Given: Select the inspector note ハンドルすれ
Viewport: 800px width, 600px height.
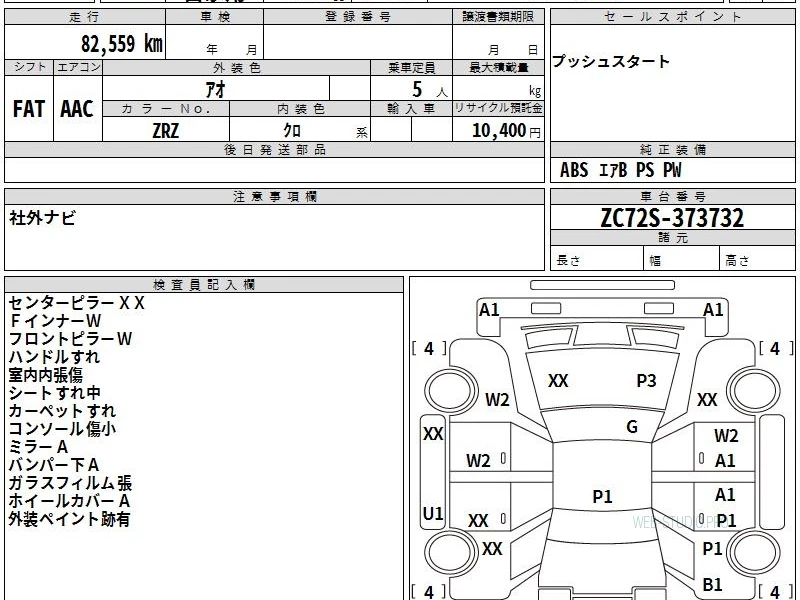Looking at the screenshot, I should click(54, 357).
